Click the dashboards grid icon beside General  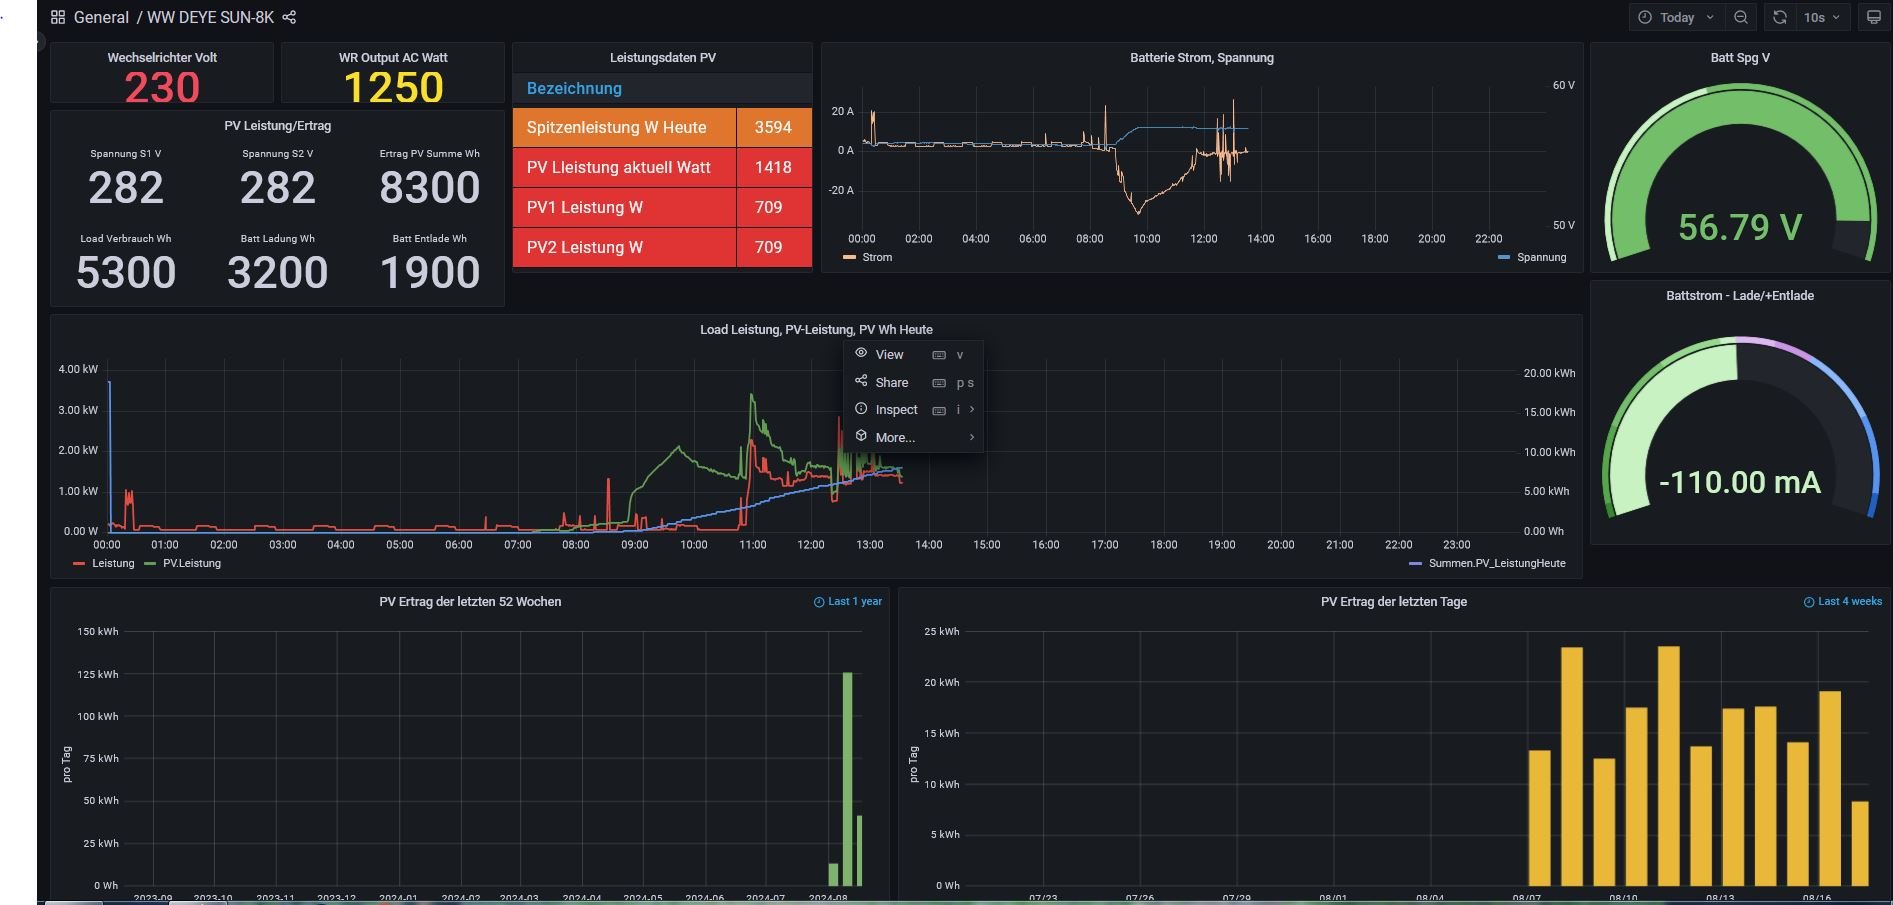click(58, 17)
